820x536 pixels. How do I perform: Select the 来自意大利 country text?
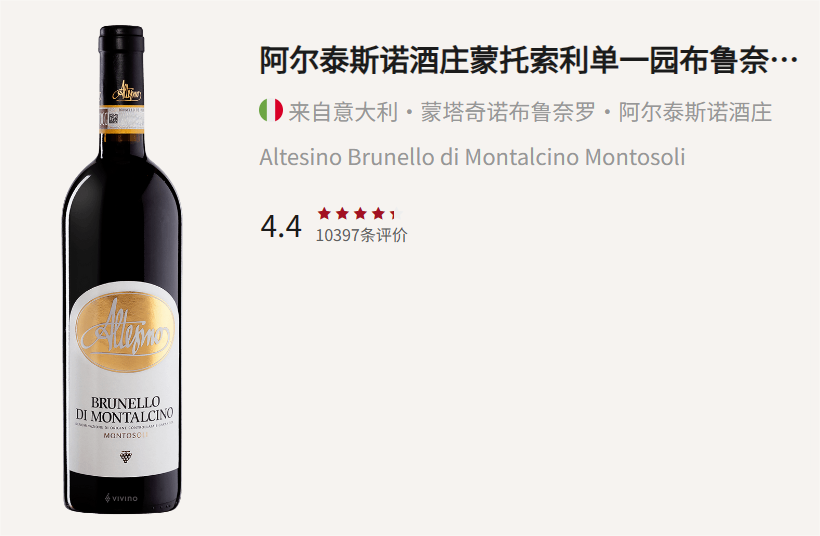click(343, 112)
